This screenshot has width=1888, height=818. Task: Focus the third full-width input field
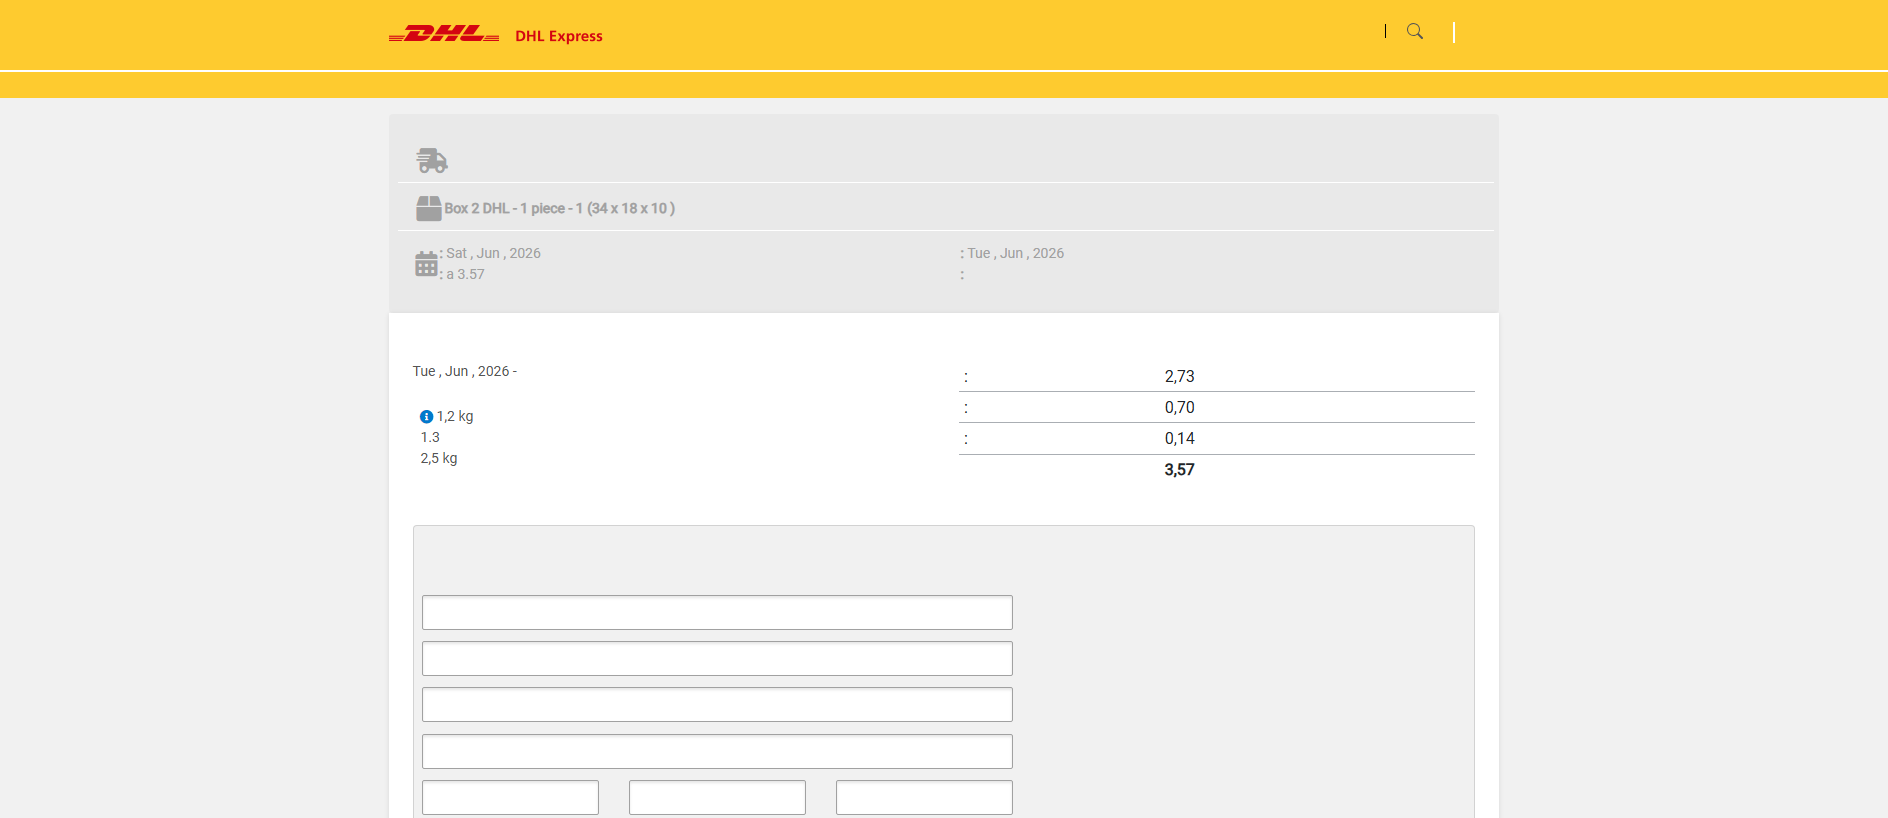coord(717,704)
